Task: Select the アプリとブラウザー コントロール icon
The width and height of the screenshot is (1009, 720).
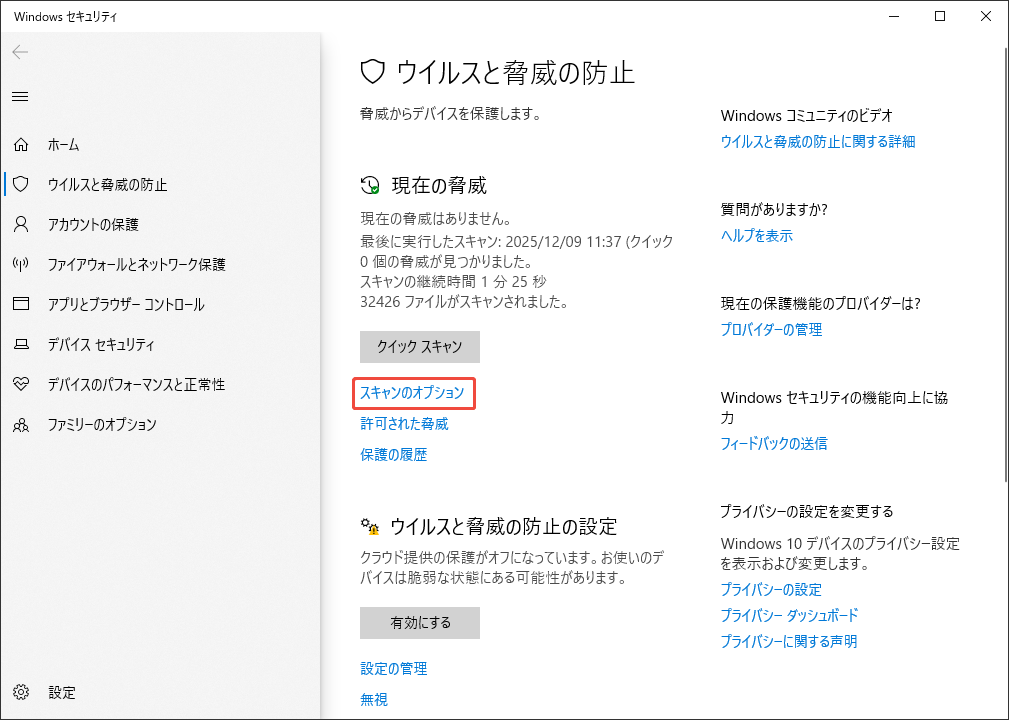Action: [x=21, y=304]
